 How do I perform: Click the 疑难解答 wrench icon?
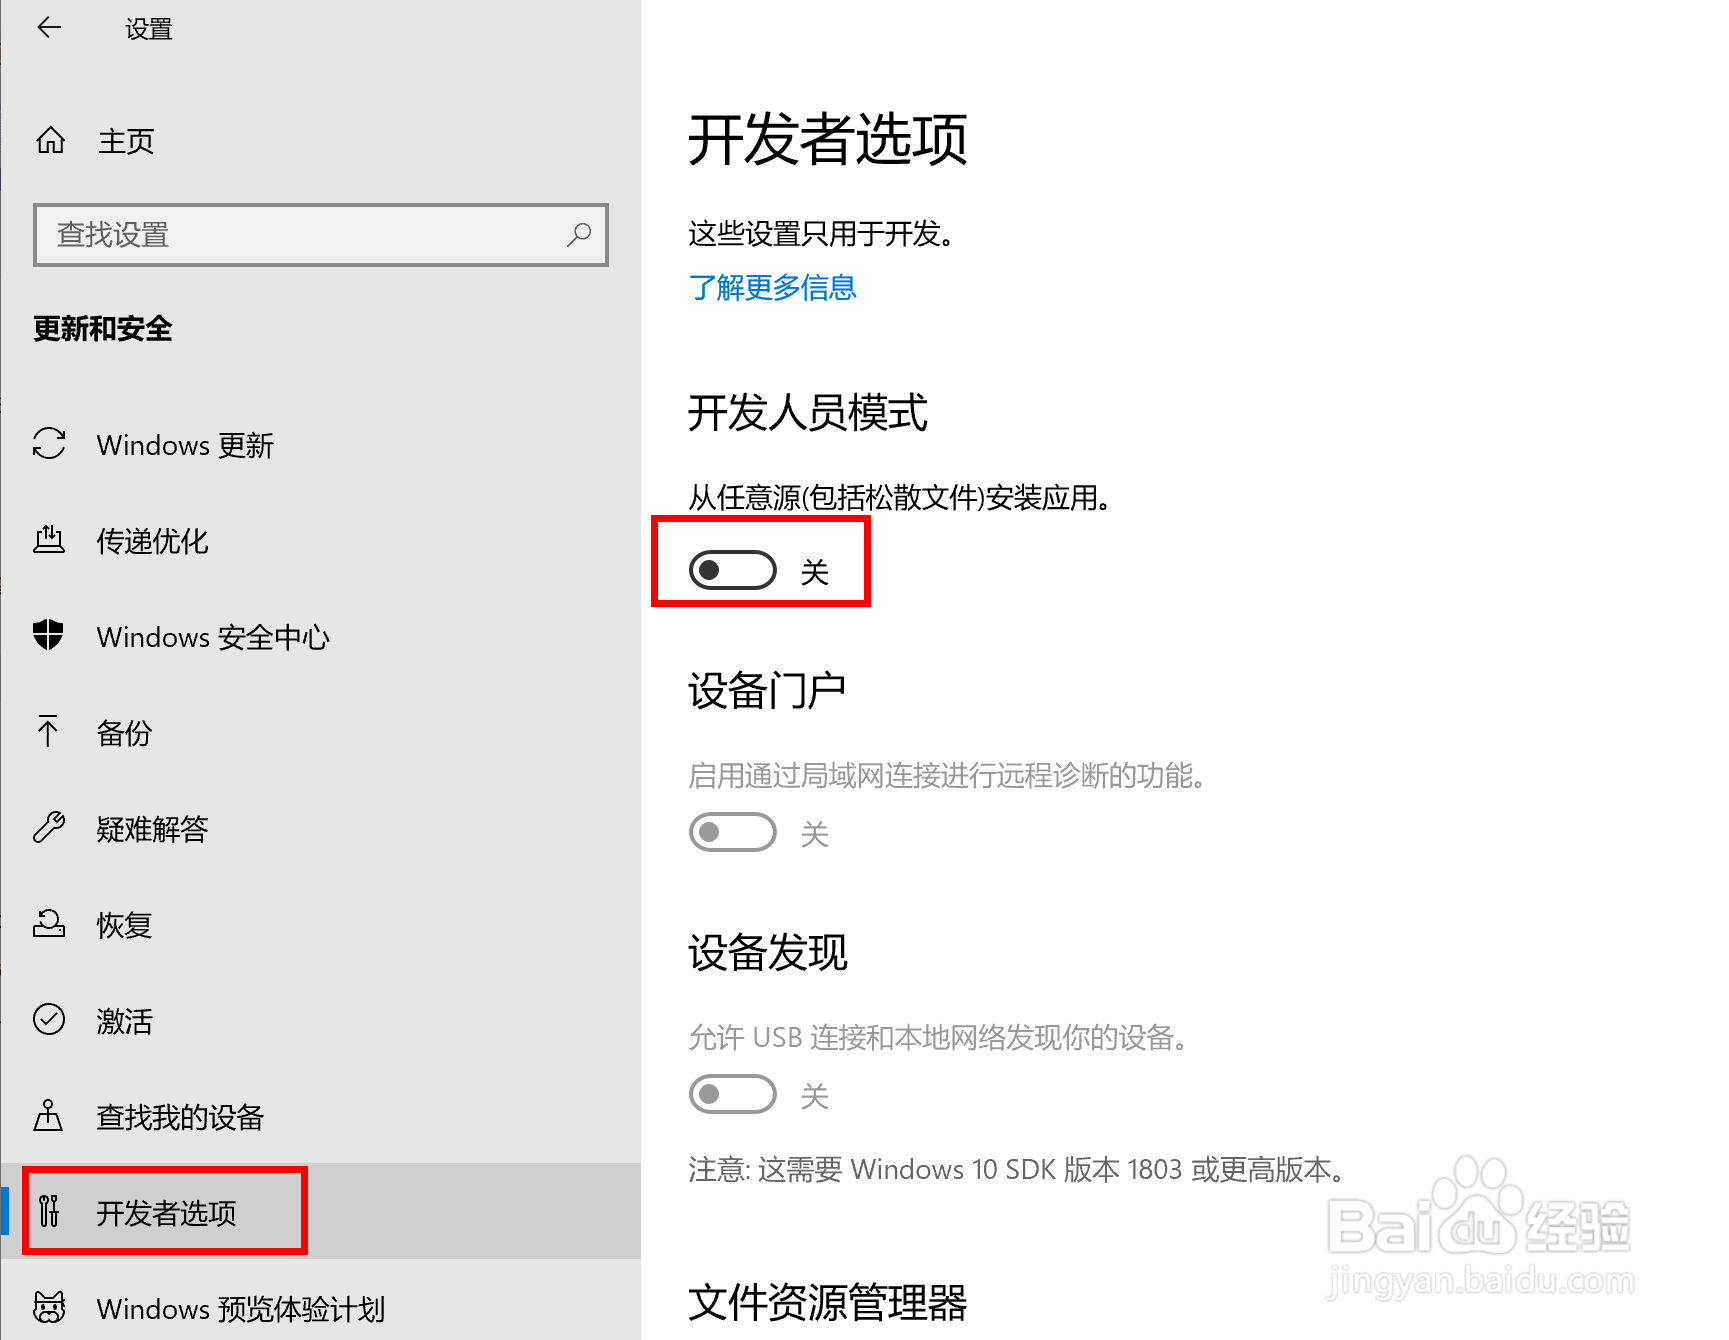pyautogui.click(x=49, y=827)
